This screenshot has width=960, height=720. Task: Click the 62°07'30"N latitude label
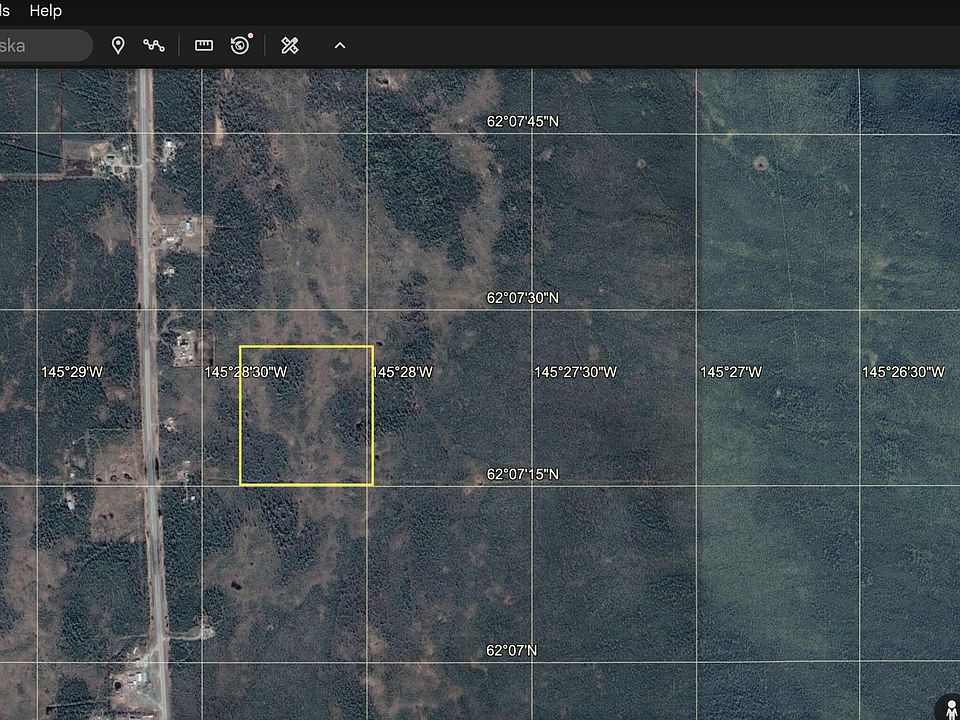(x=523, y=298)
